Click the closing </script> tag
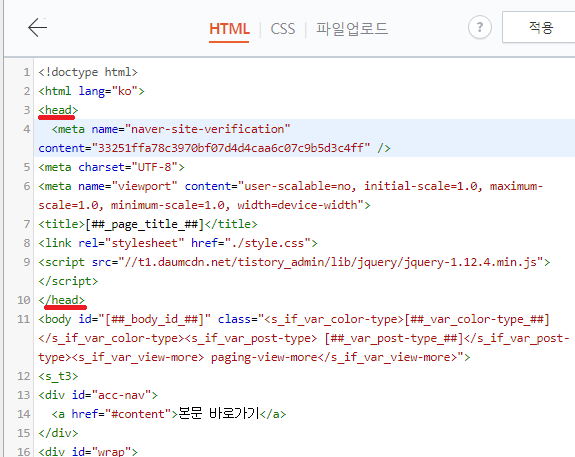This screenshot has width=575, height=457. pos(68,281)
